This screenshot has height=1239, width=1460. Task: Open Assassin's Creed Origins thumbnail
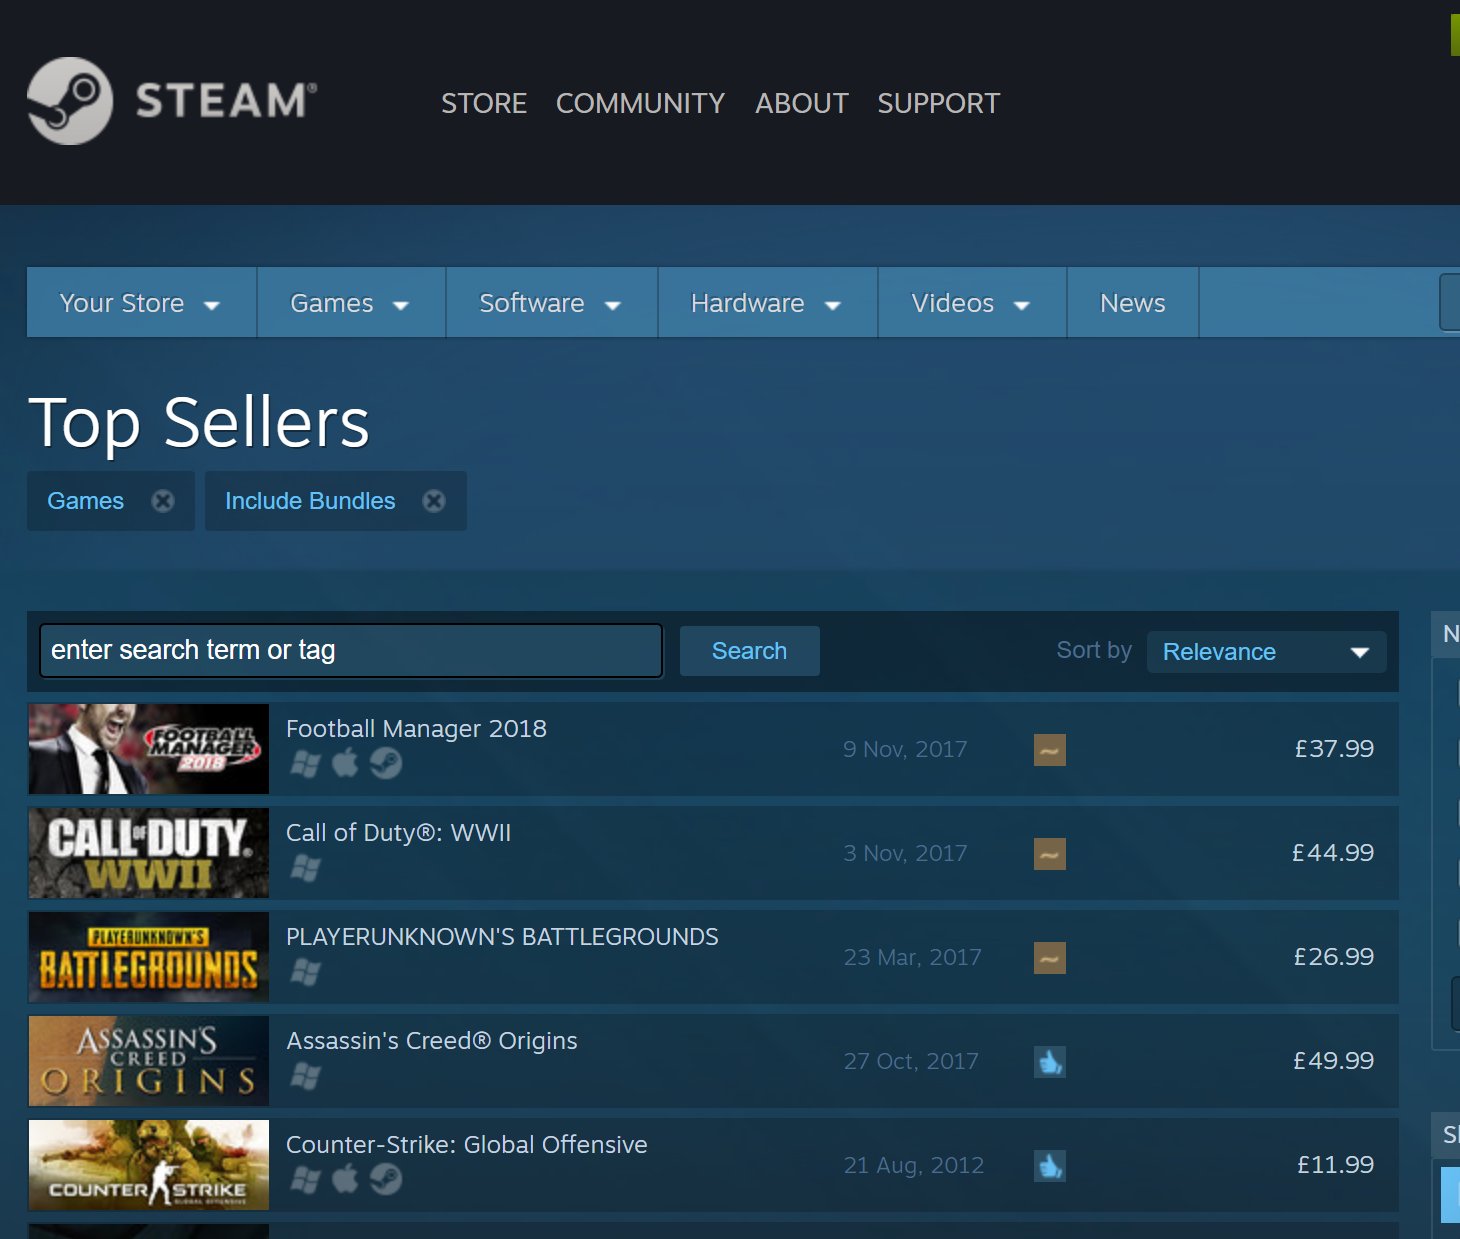pos(149,1061)
